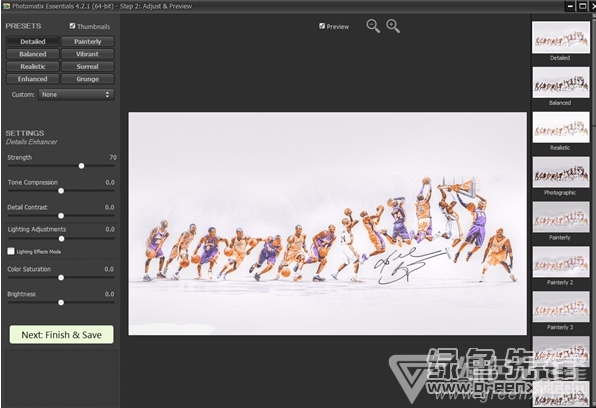Select the Balanced preset button
The height and width of the screenshot is (408, 596).
pyautogui.click(x=33, y=54)
